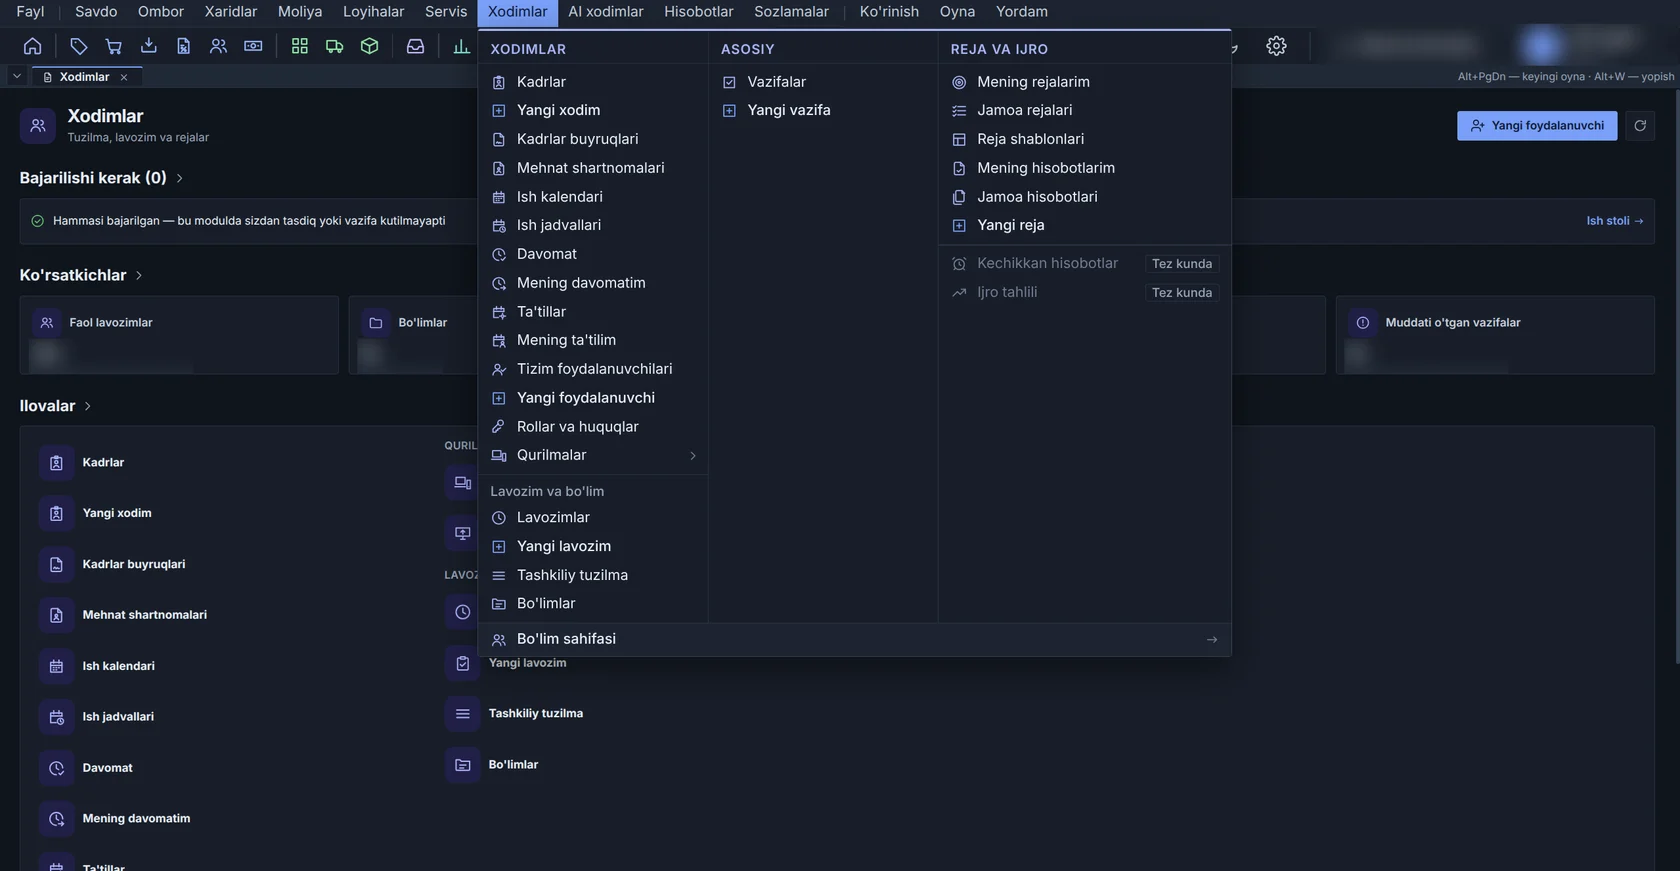Image resolution: width=1680 pixels, height=871 pixels.
Task: Click the price tag toolbar icon
Action: [79, 46]
